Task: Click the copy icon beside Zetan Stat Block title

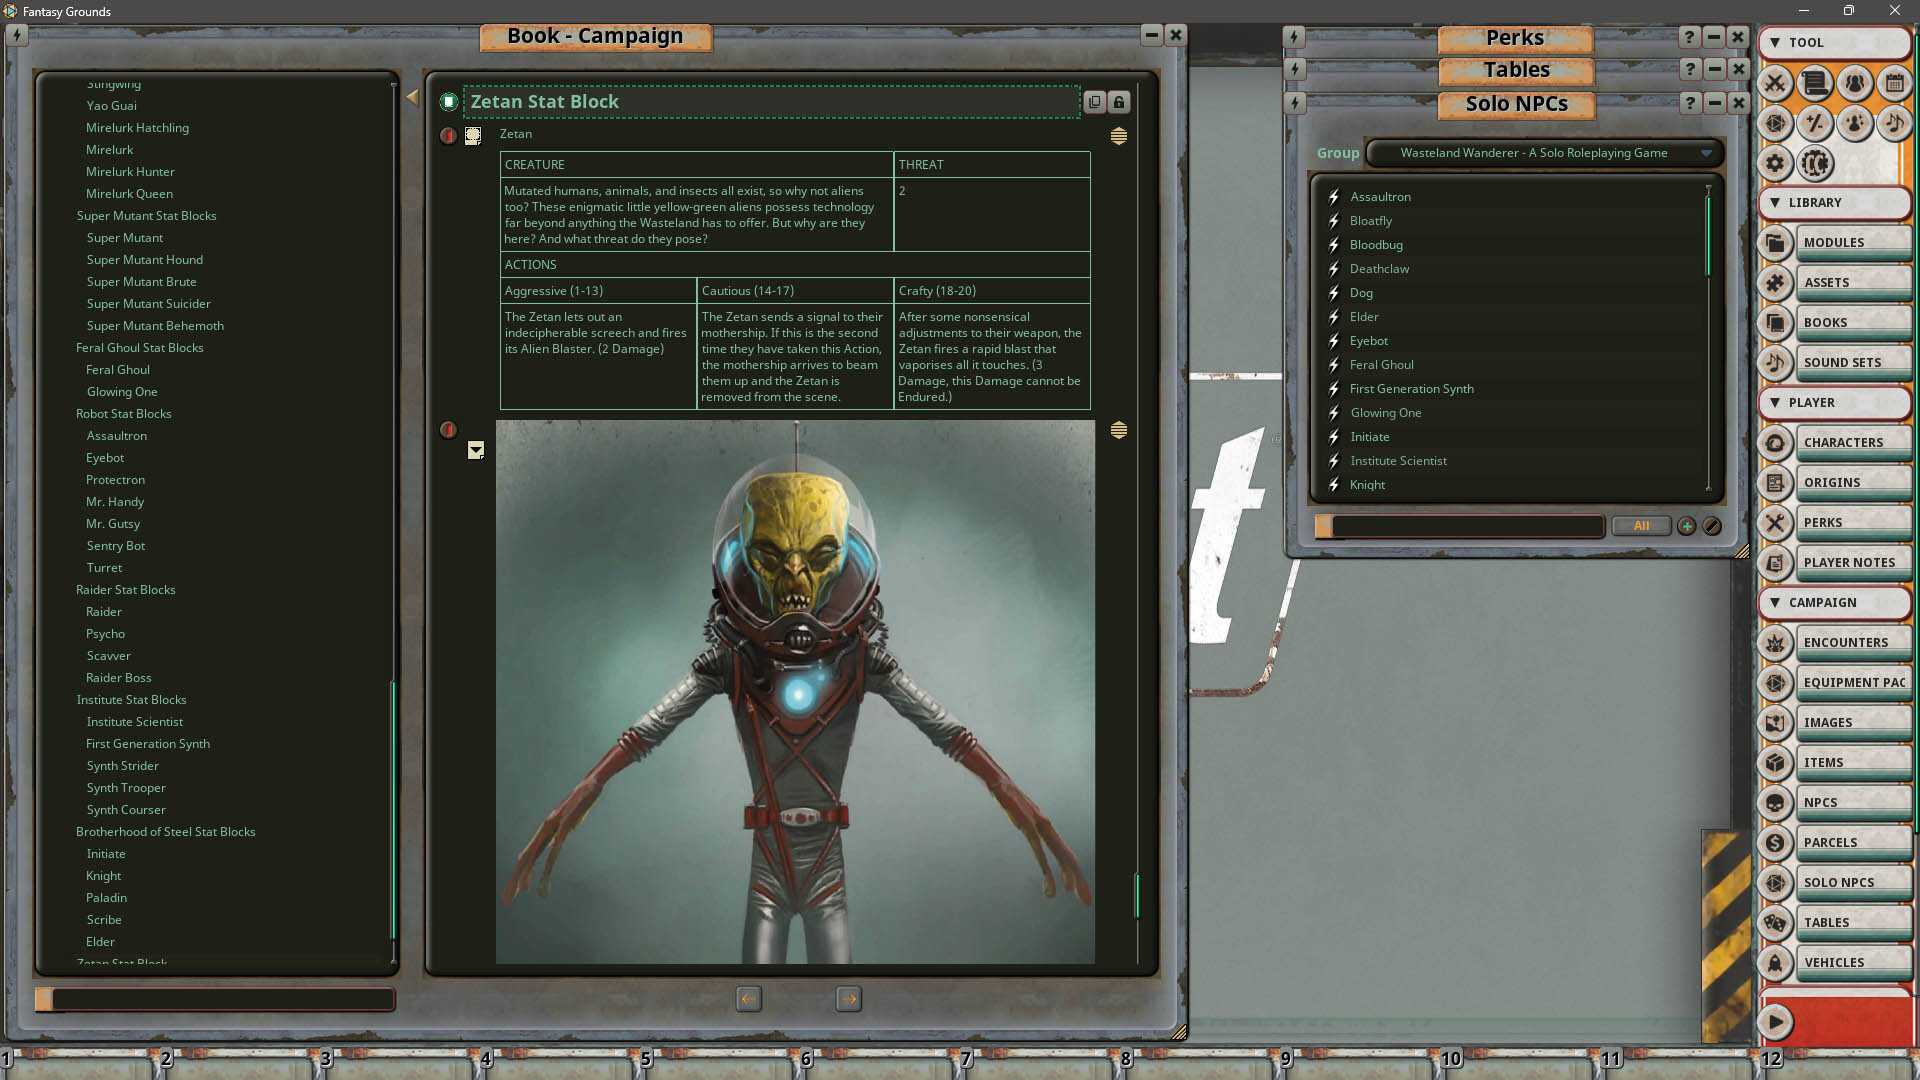Action: tap(1095, 102)
